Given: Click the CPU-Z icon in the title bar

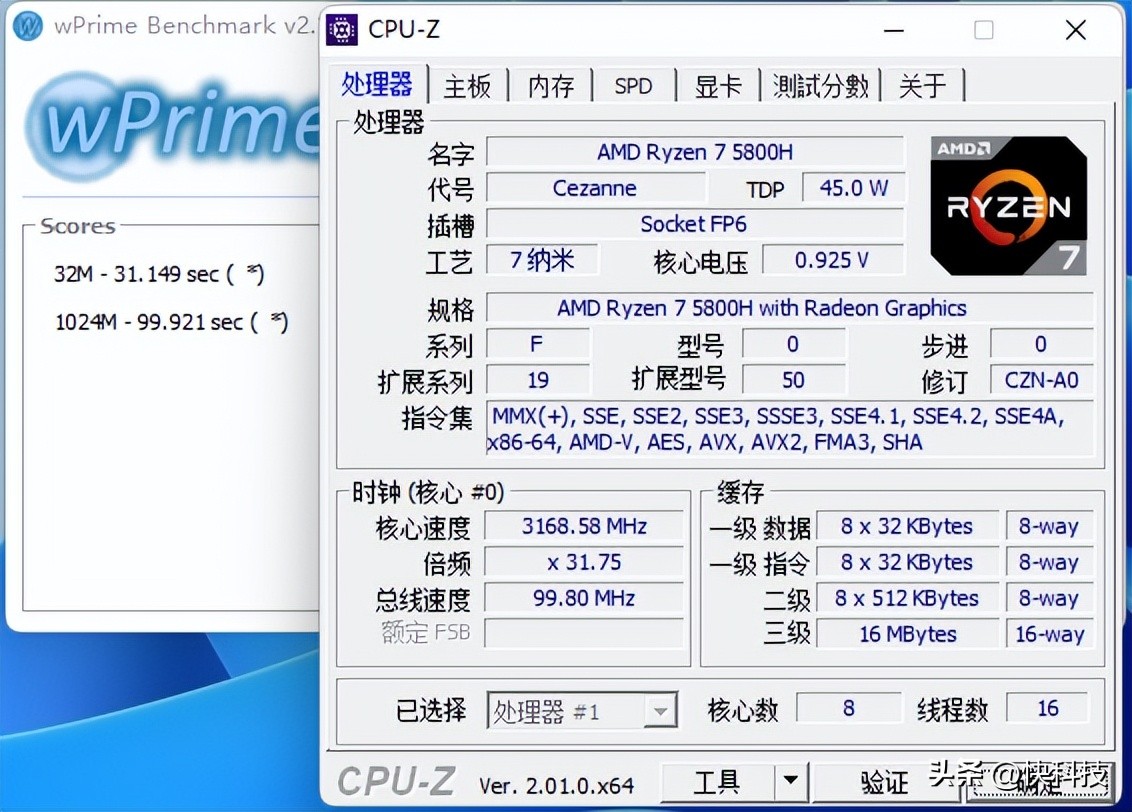Looking at the screenshot, I should point(341,30).
